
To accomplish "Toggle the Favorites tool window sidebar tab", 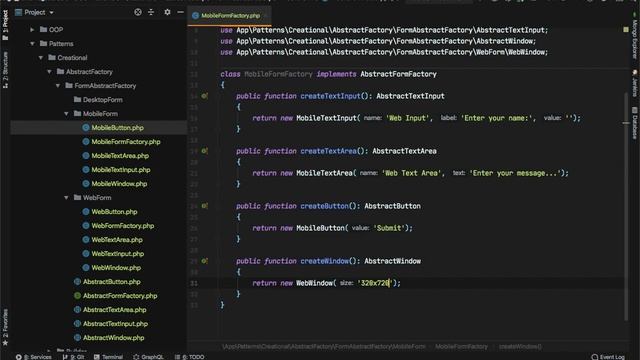I will (x=5, y=327).
